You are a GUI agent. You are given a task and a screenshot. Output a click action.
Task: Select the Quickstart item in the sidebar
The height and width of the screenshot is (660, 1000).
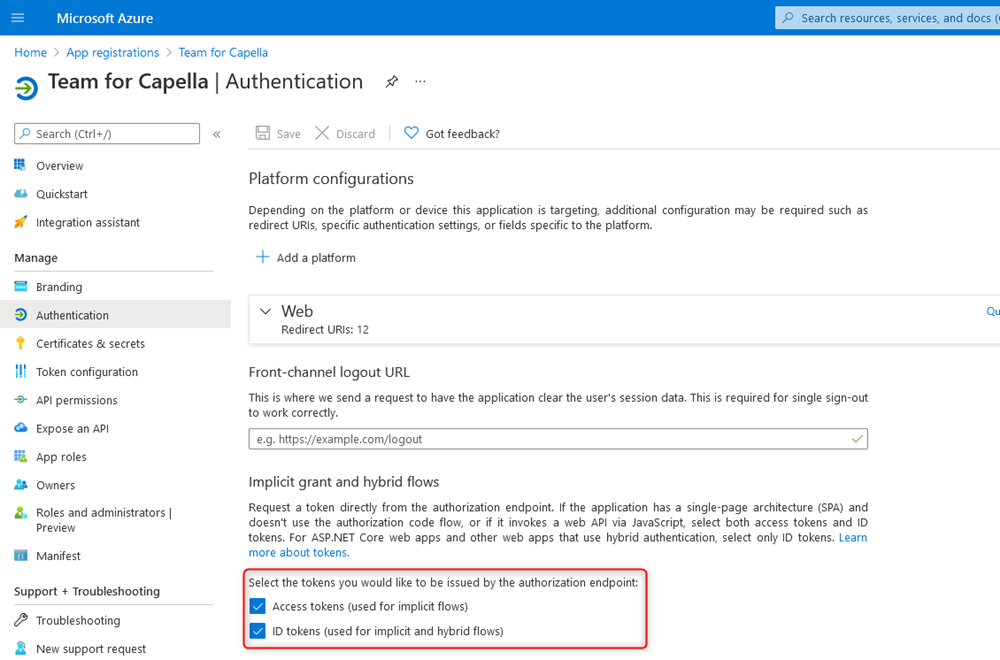[x=63, y=194]
